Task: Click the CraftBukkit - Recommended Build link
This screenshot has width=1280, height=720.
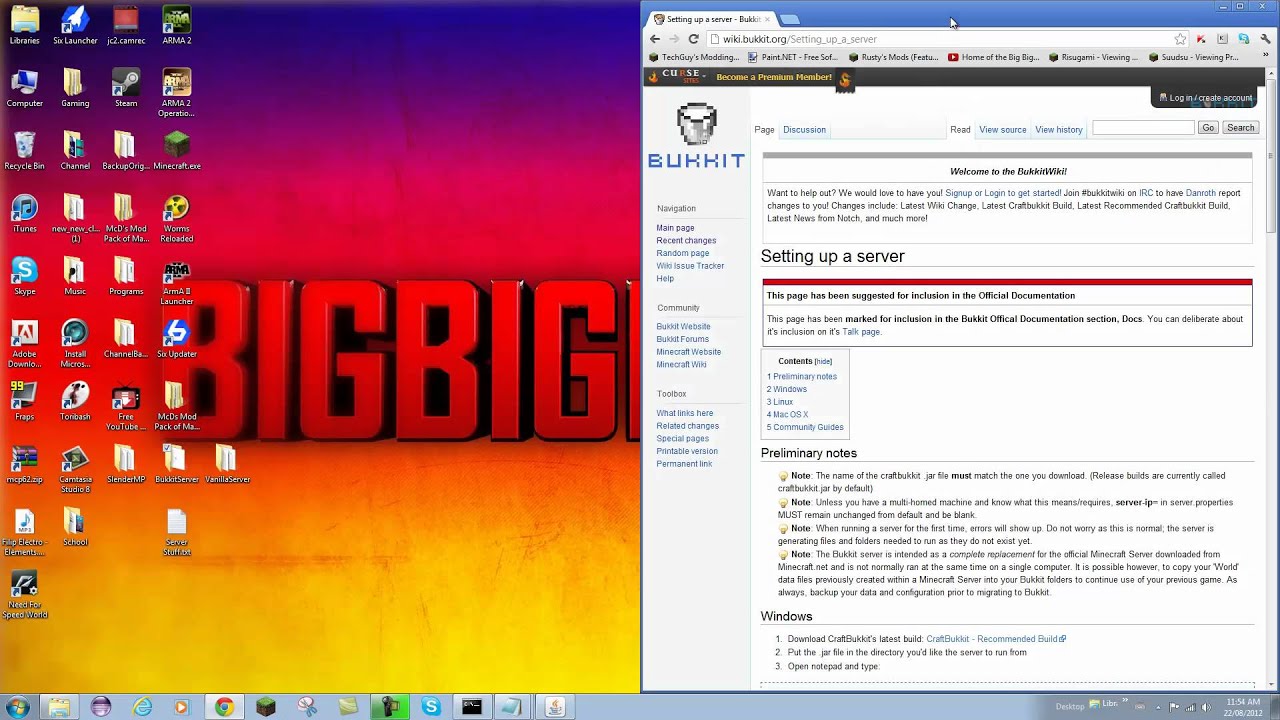Action: click(996, 639)
